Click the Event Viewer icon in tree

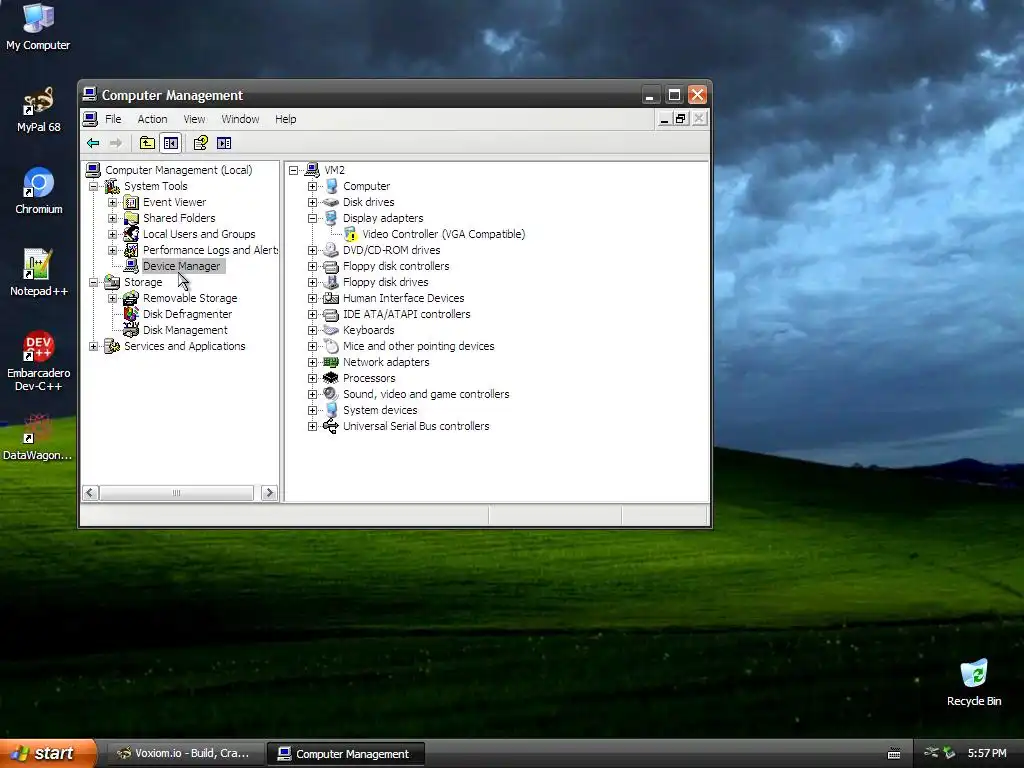point(131,202)
